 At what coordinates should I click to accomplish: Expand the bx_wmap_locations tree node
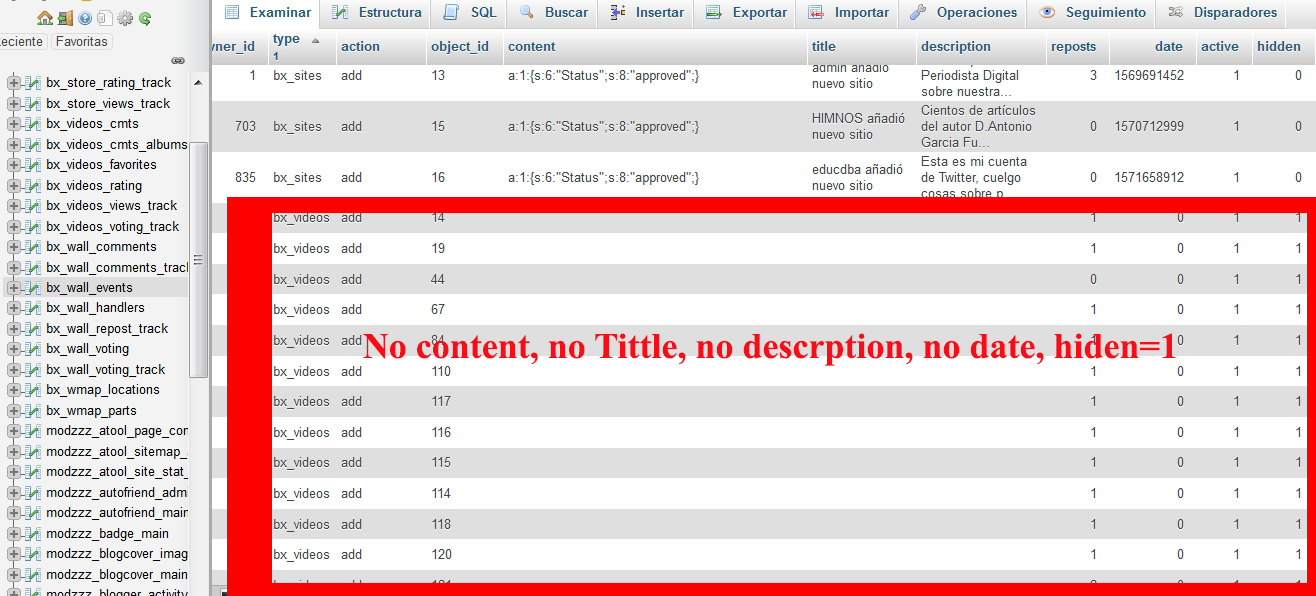(14, 390)
